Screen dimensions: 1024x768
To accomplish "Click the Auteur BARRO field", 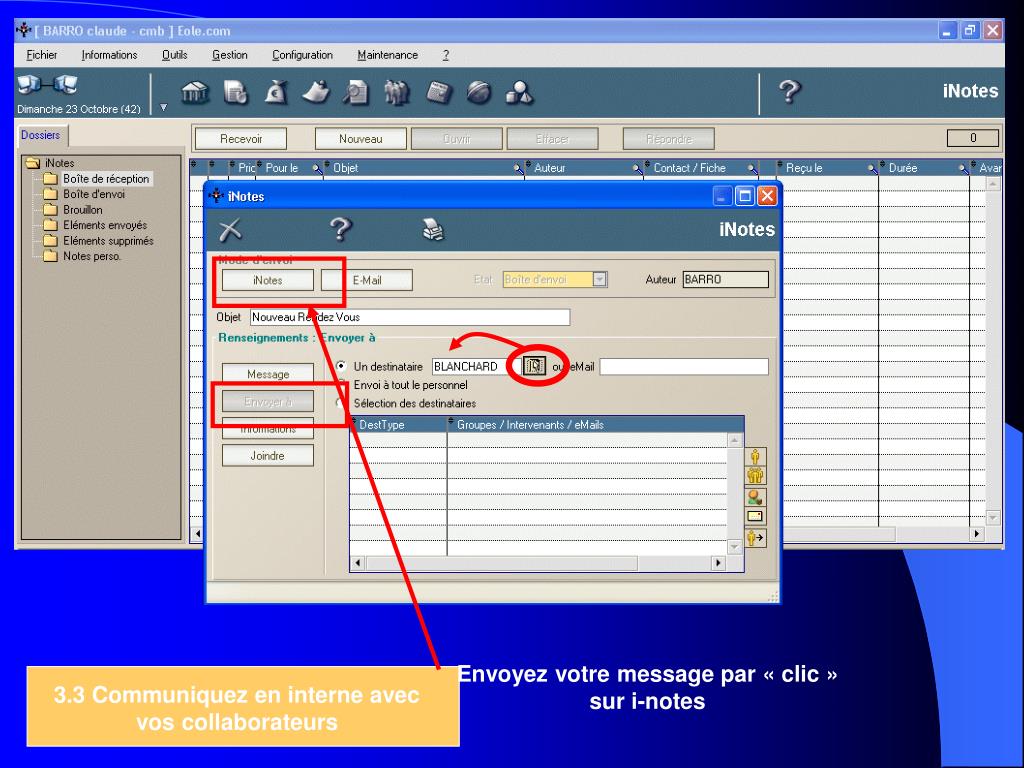I will [726, 280].
